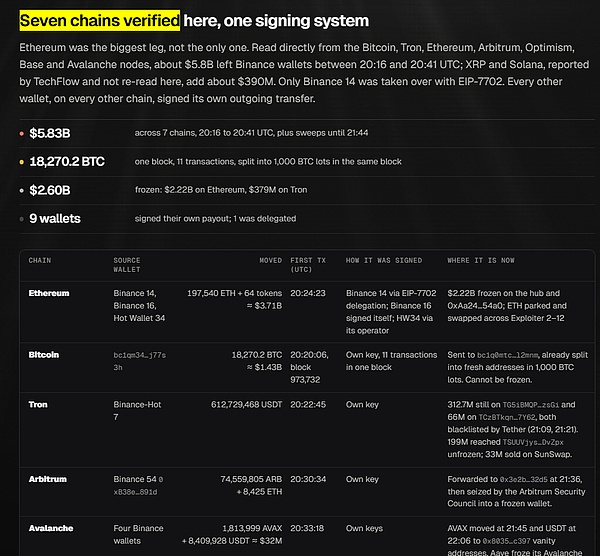Click 'signed their own payout; 1 was delegated'
The width and height of the screenshot is (600, 556).
(x=215, y=218)
